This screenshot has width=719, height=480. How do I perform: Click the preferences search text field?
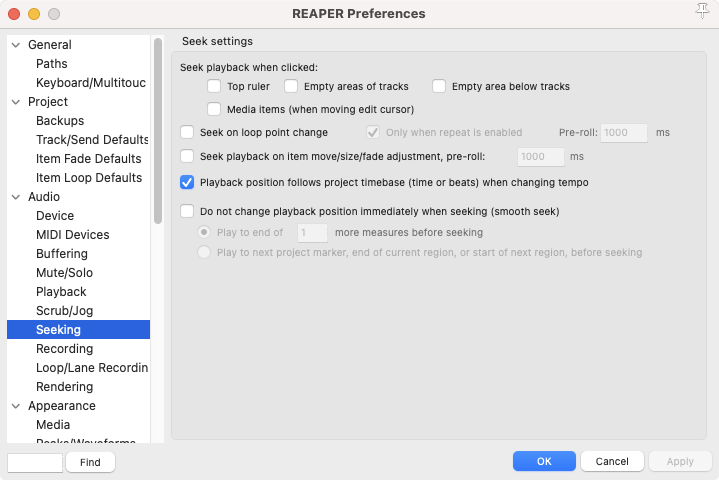[x=35, y=462]
